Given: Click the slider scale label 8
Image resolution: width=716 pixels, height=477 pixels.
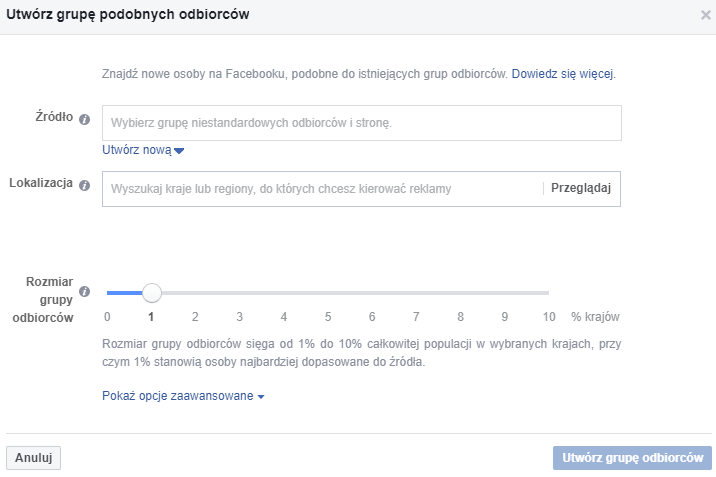Looking at the screenshot, I should pyautogui.click(x=460, y=317).
